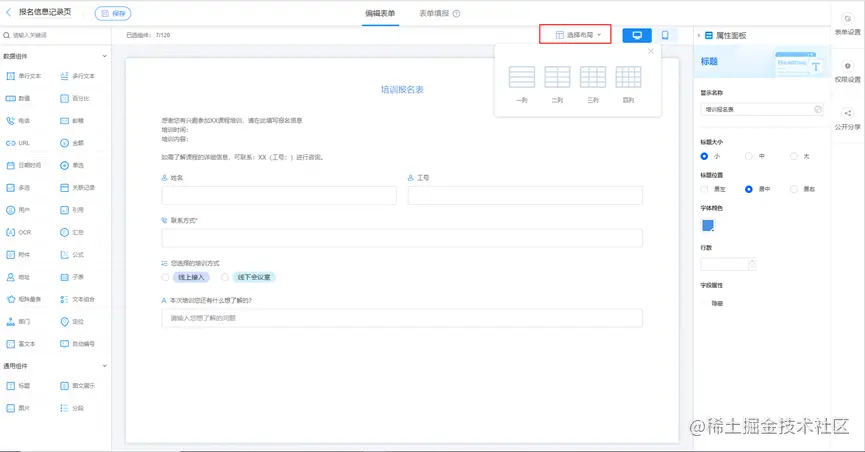Add the URL component
865x452 pixels.
(x=18, y=143)
